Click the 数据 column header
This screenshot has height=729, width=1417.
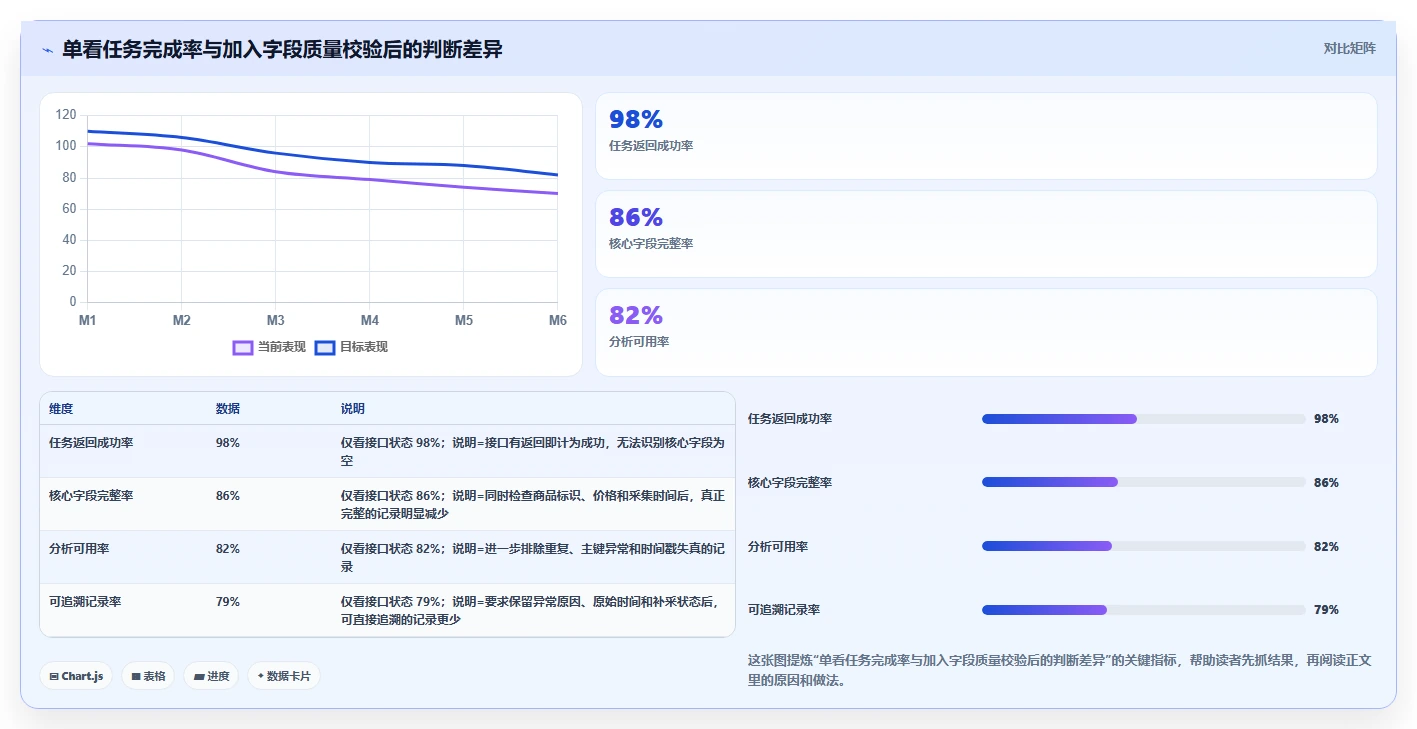pyautogui.click(x=228, y=409)
